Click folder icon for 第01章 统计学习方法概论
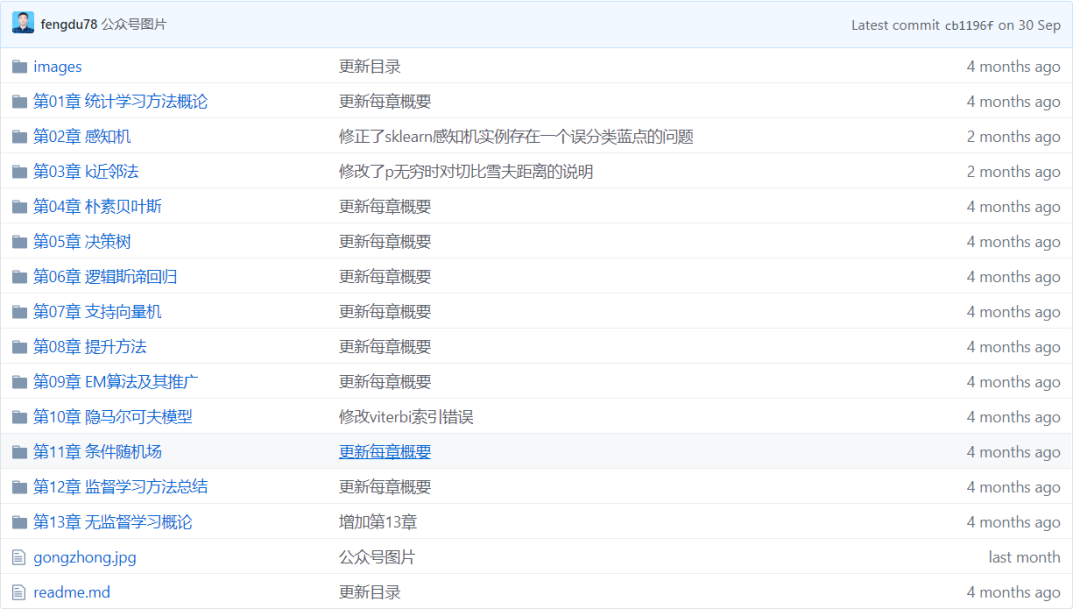Image resolution: width=1080 pixels, height=616 pixels. (x=19, y=102)
